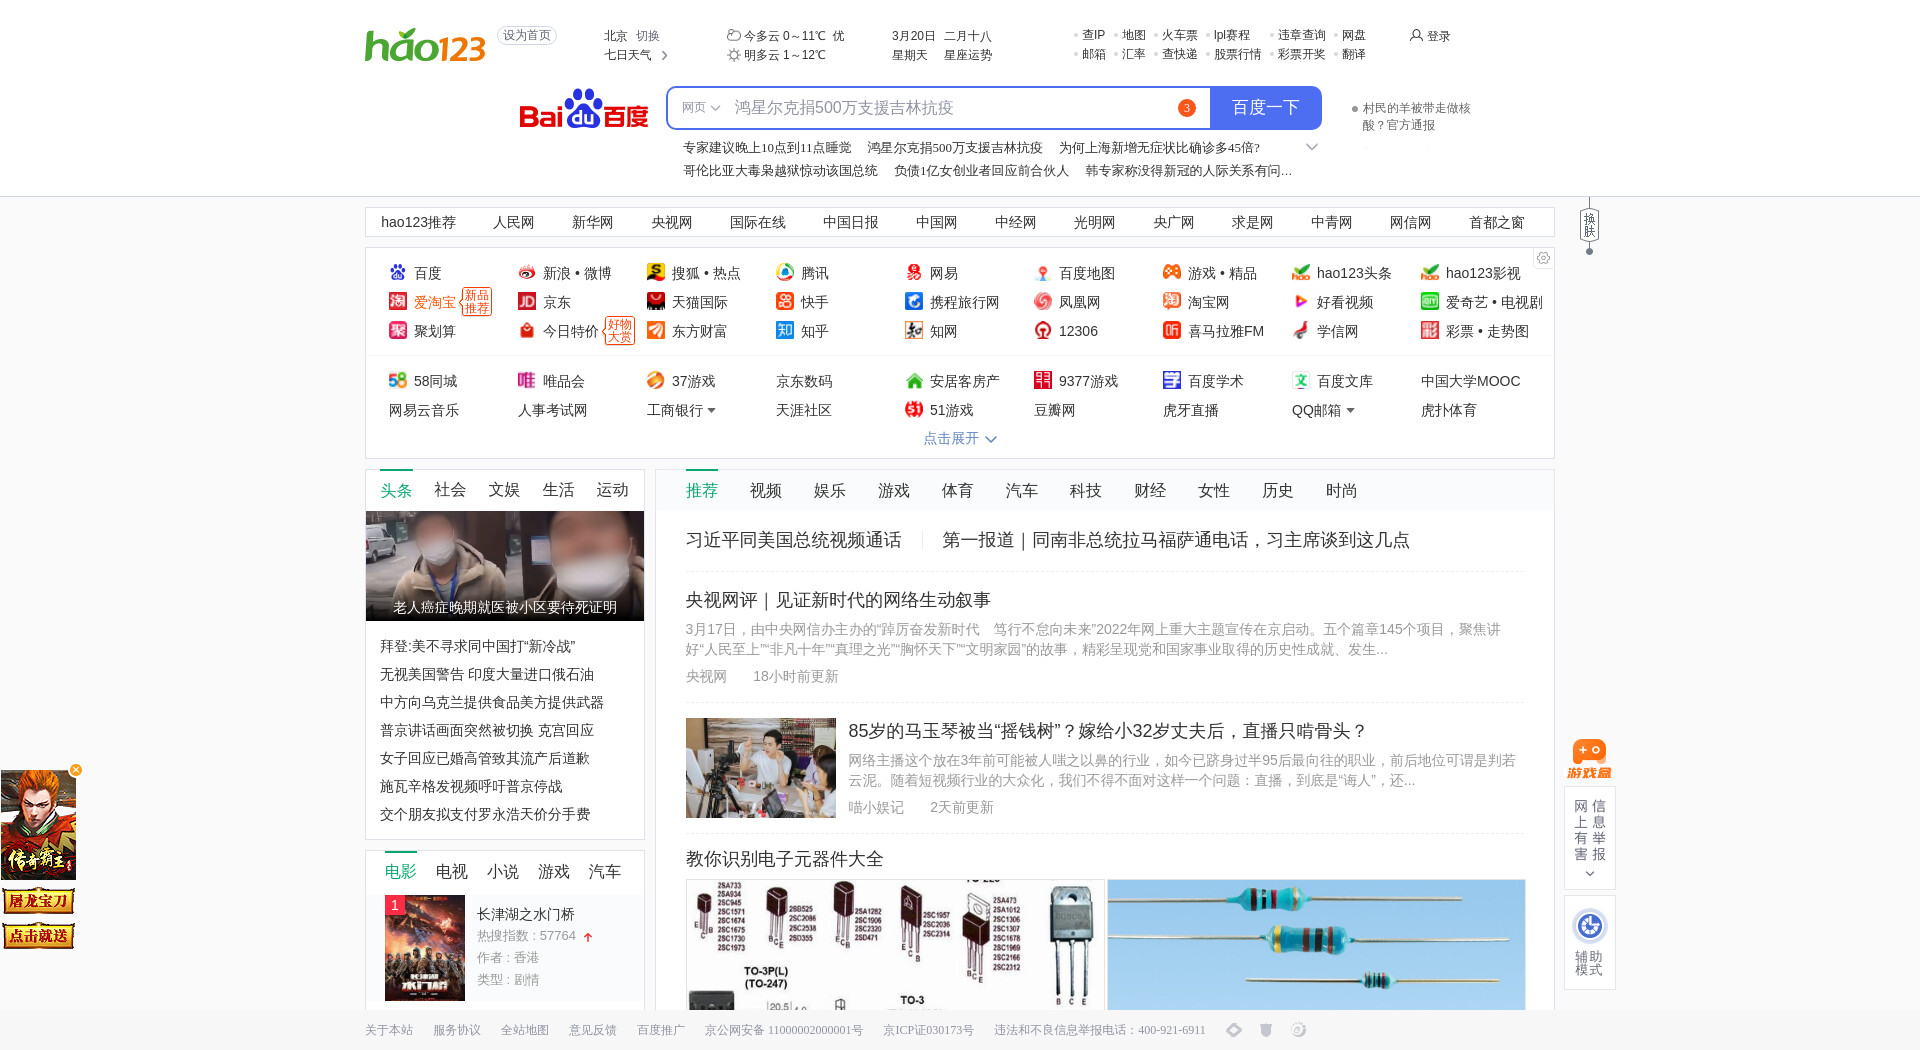1920x1050 pixels.
Task: Click the login user icon
Action: 1416,35
